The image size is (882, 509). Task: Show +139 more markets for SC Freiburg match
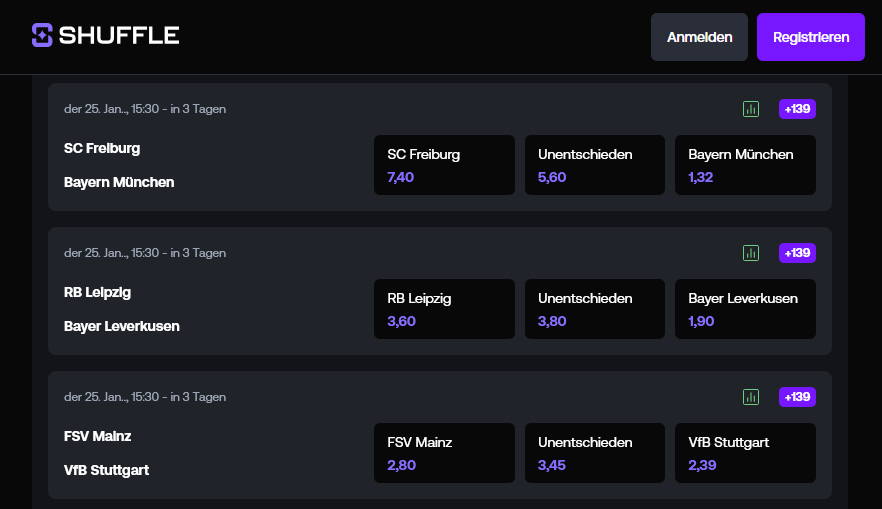coord(797,109)
